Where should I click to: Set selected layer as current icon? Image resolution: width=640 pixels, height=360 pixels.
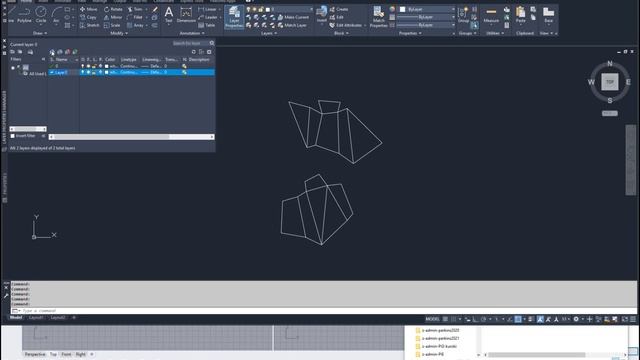click(75, 52)
